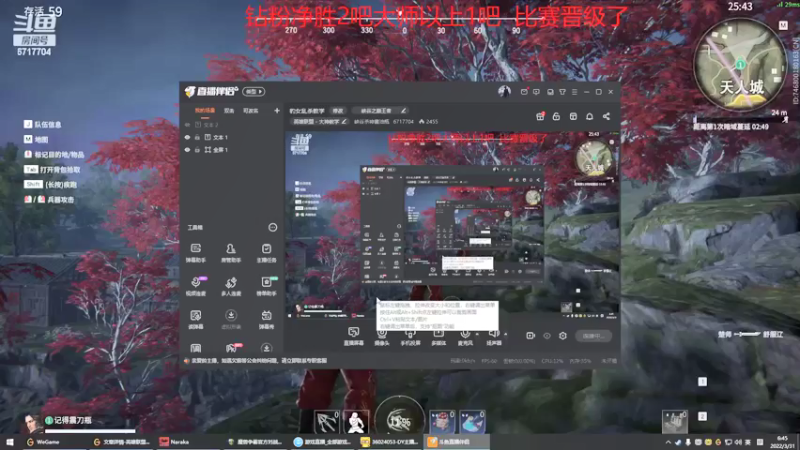This screenshot has width=800, height=450.
Task: Open the gift box icon
Action: click(540, 116)
